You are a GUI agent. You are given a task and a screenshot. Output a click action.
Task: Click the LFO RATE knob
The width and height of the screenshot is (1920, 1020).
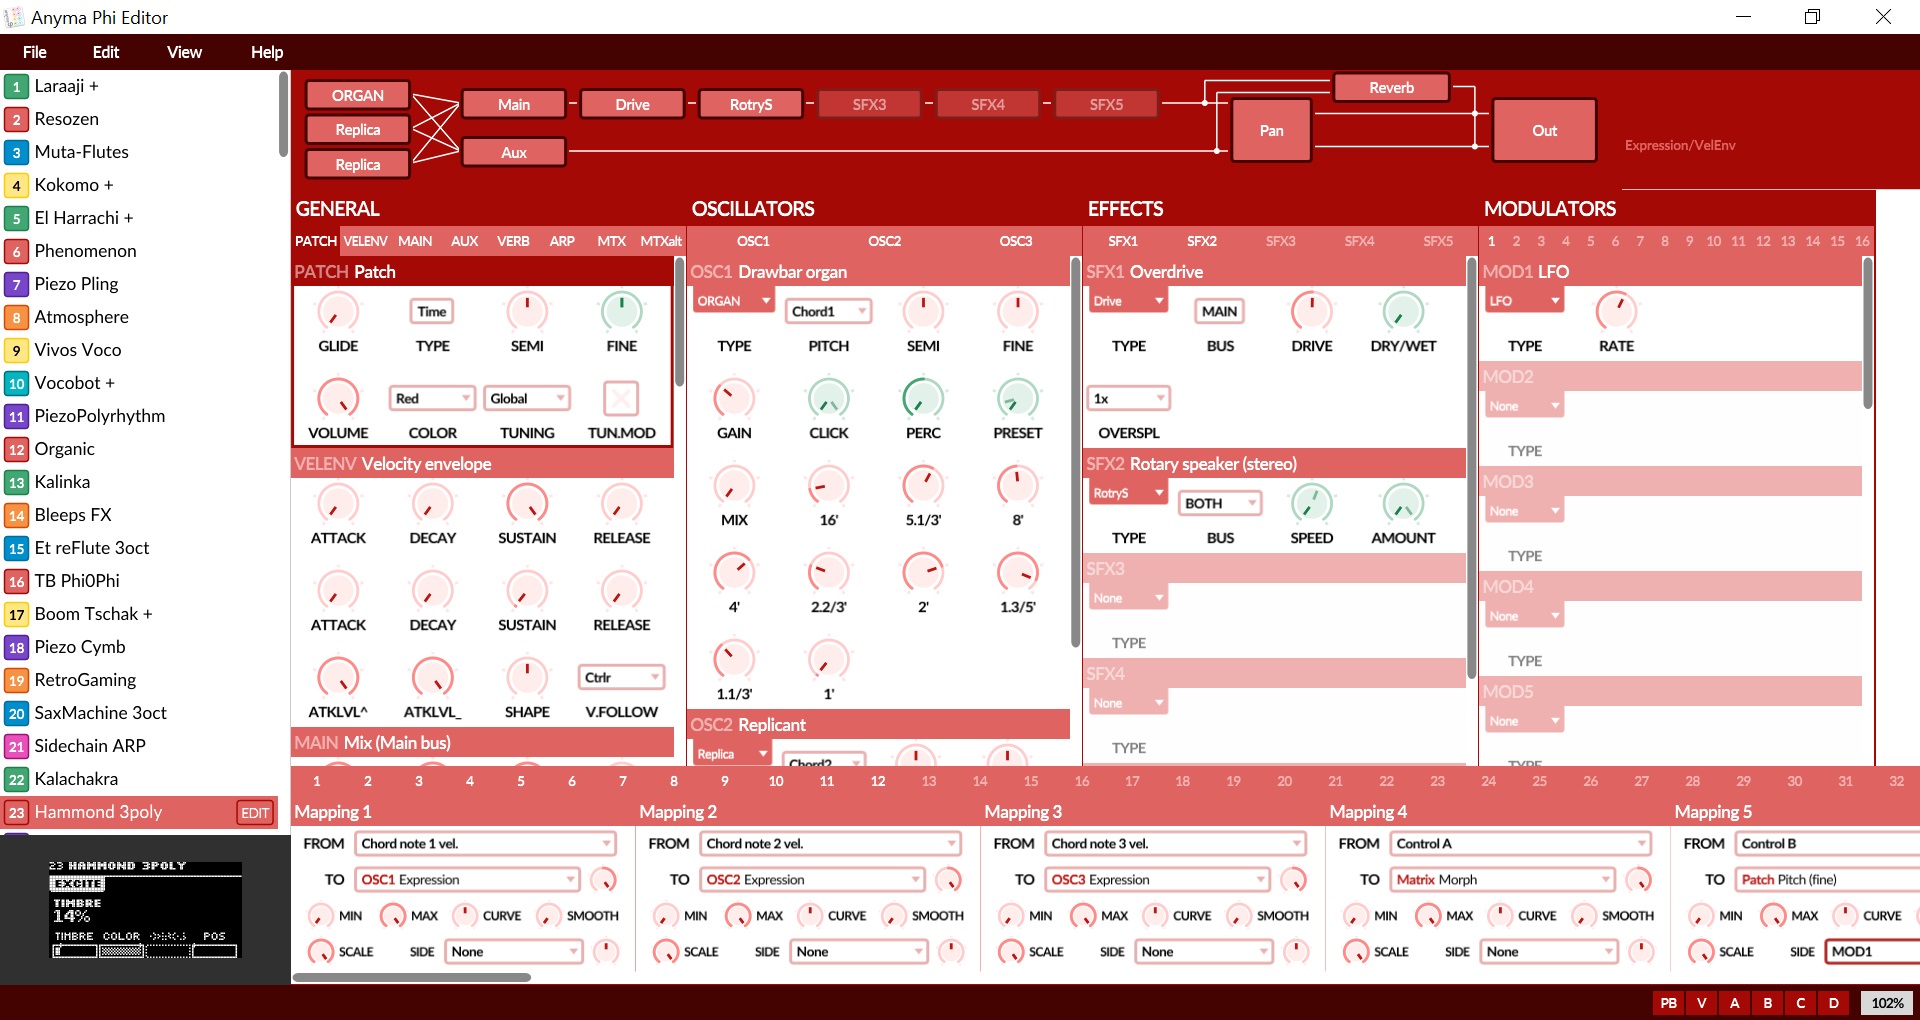tap(1616, 312)
